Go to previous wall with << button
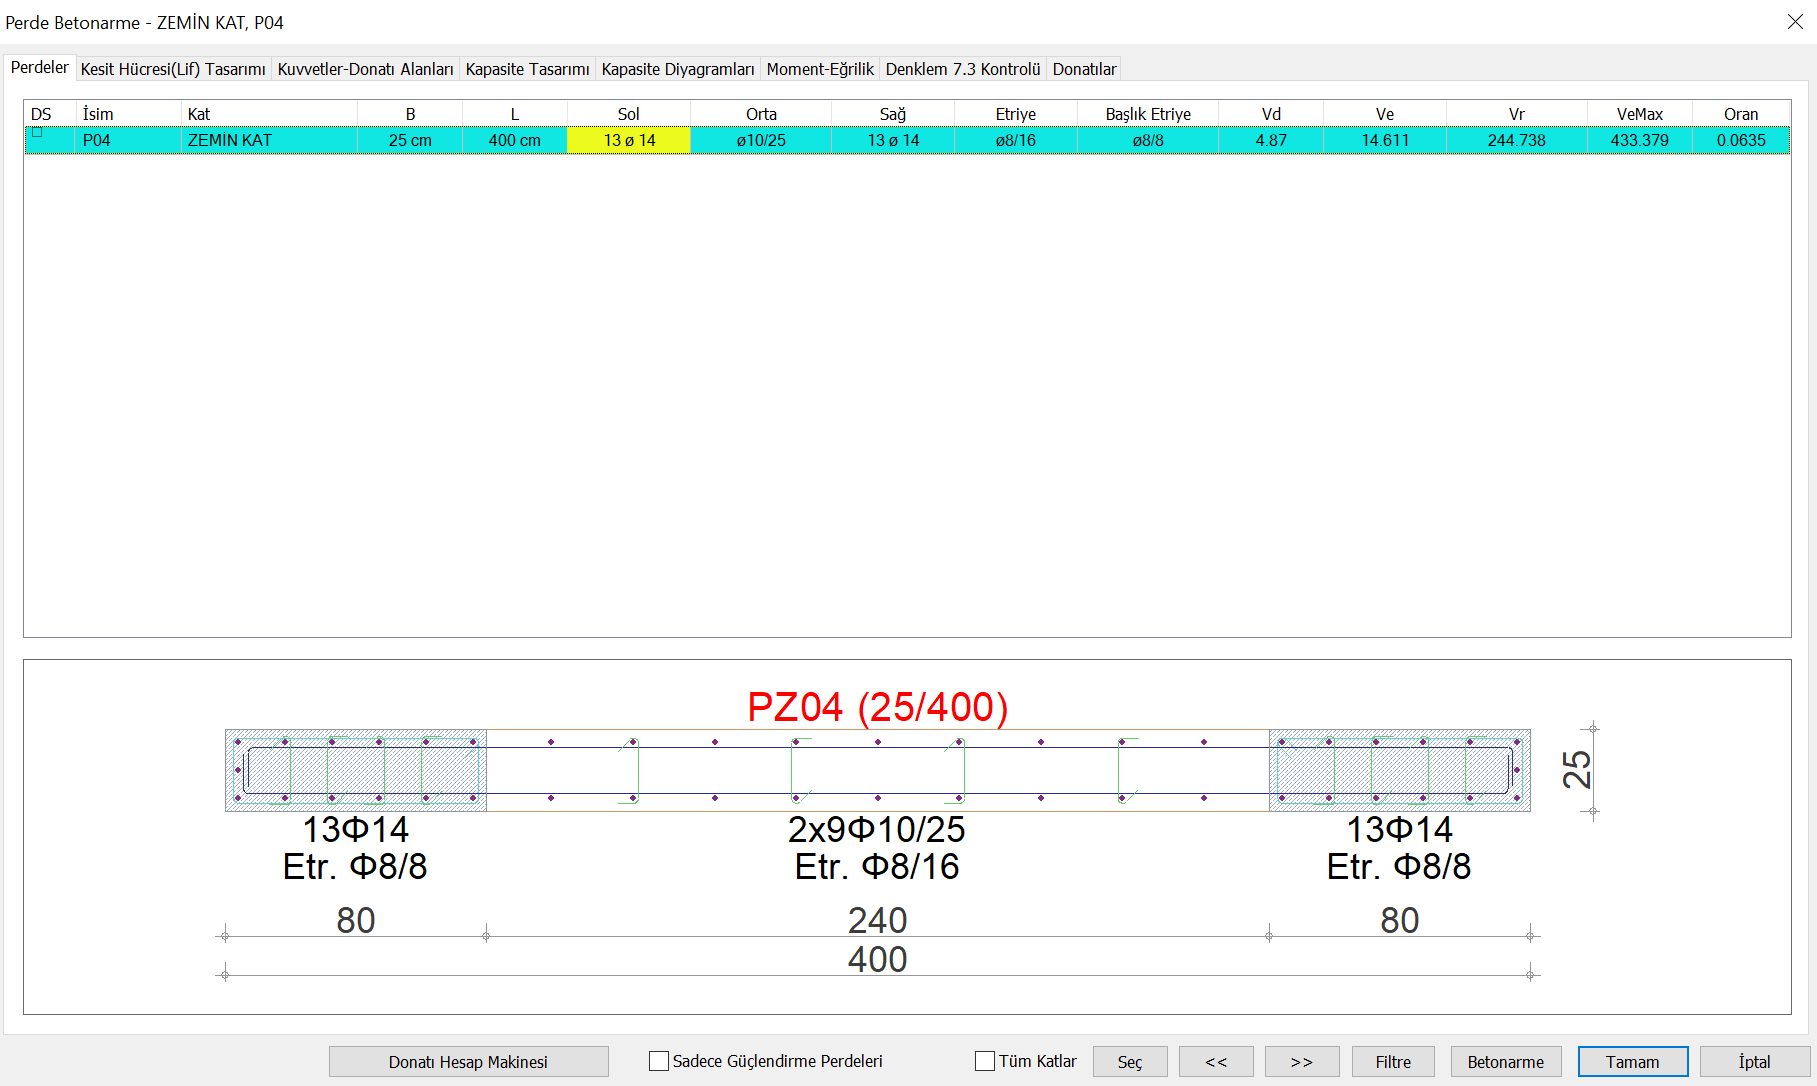Viewport: 1817px width, 1086px height. tap(1215, 1062)
